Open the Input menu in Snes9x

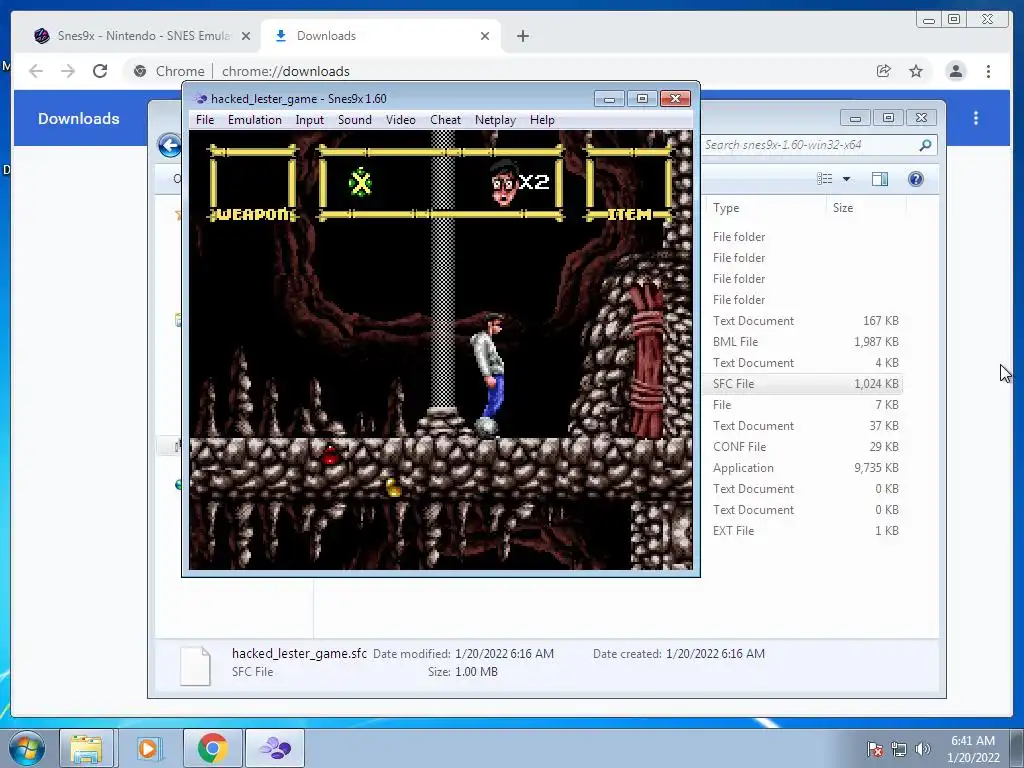[309, 120]
